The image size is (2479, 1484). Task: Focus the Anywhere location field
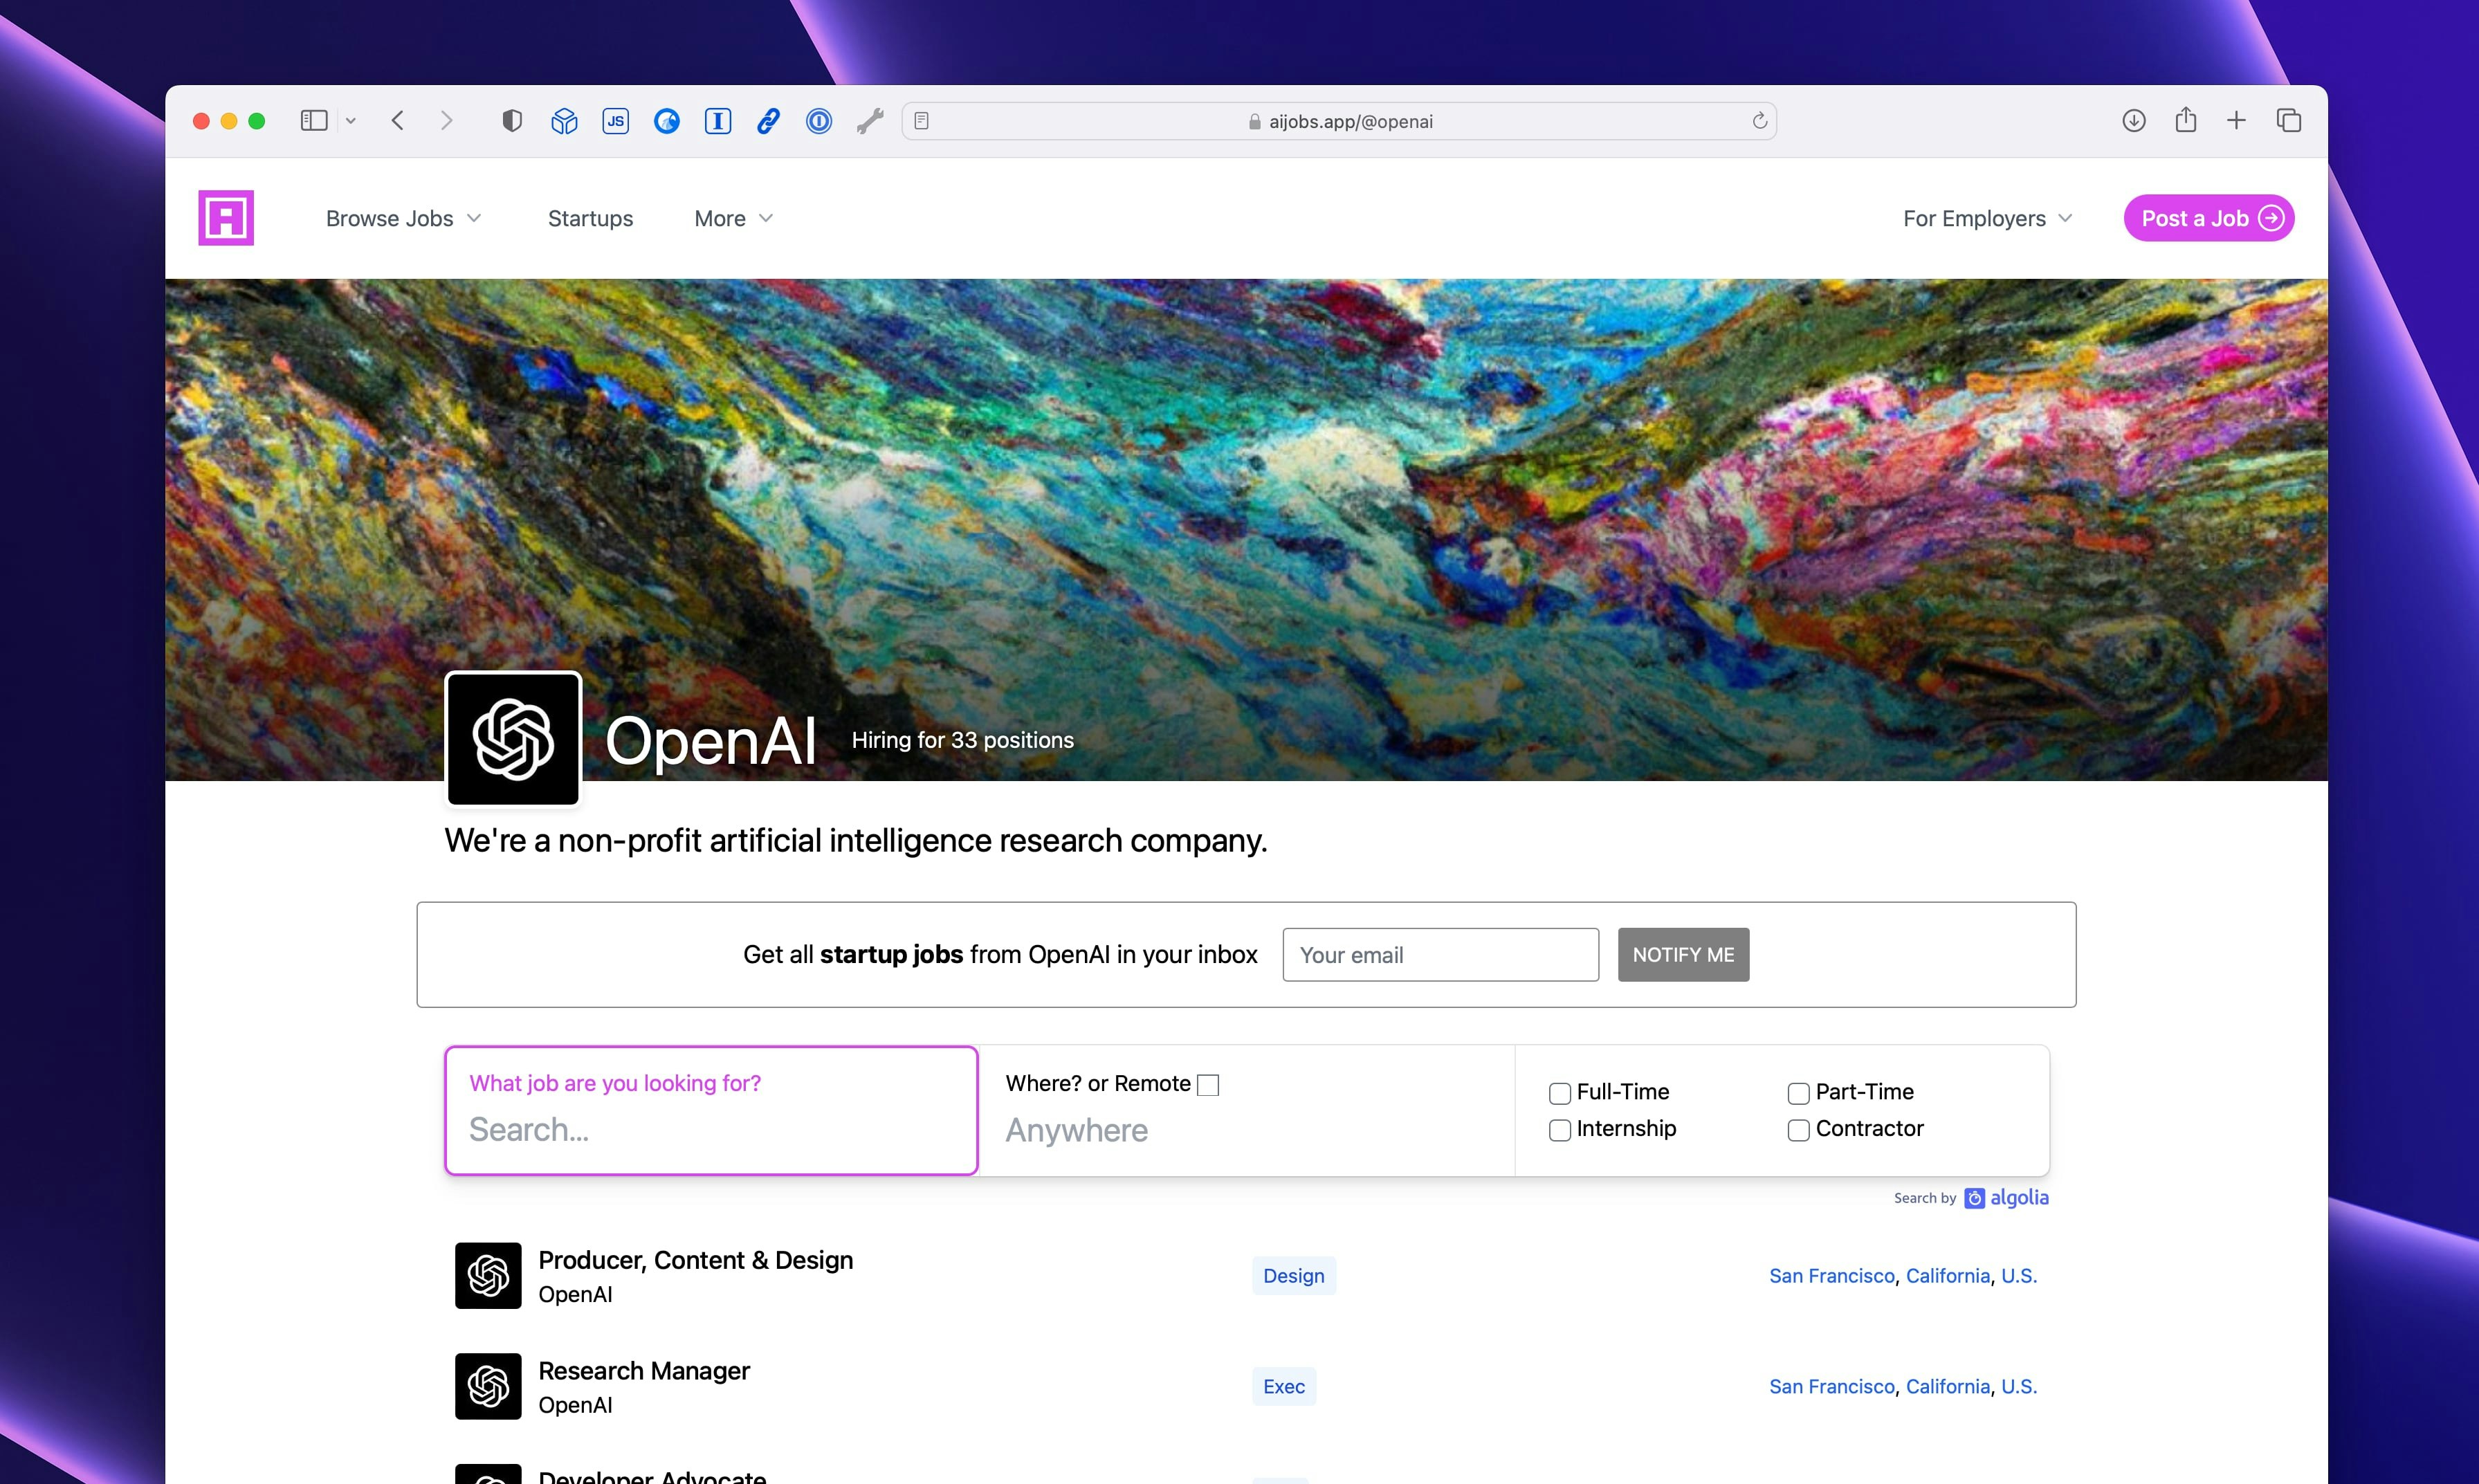[x=1247, y=1130]
